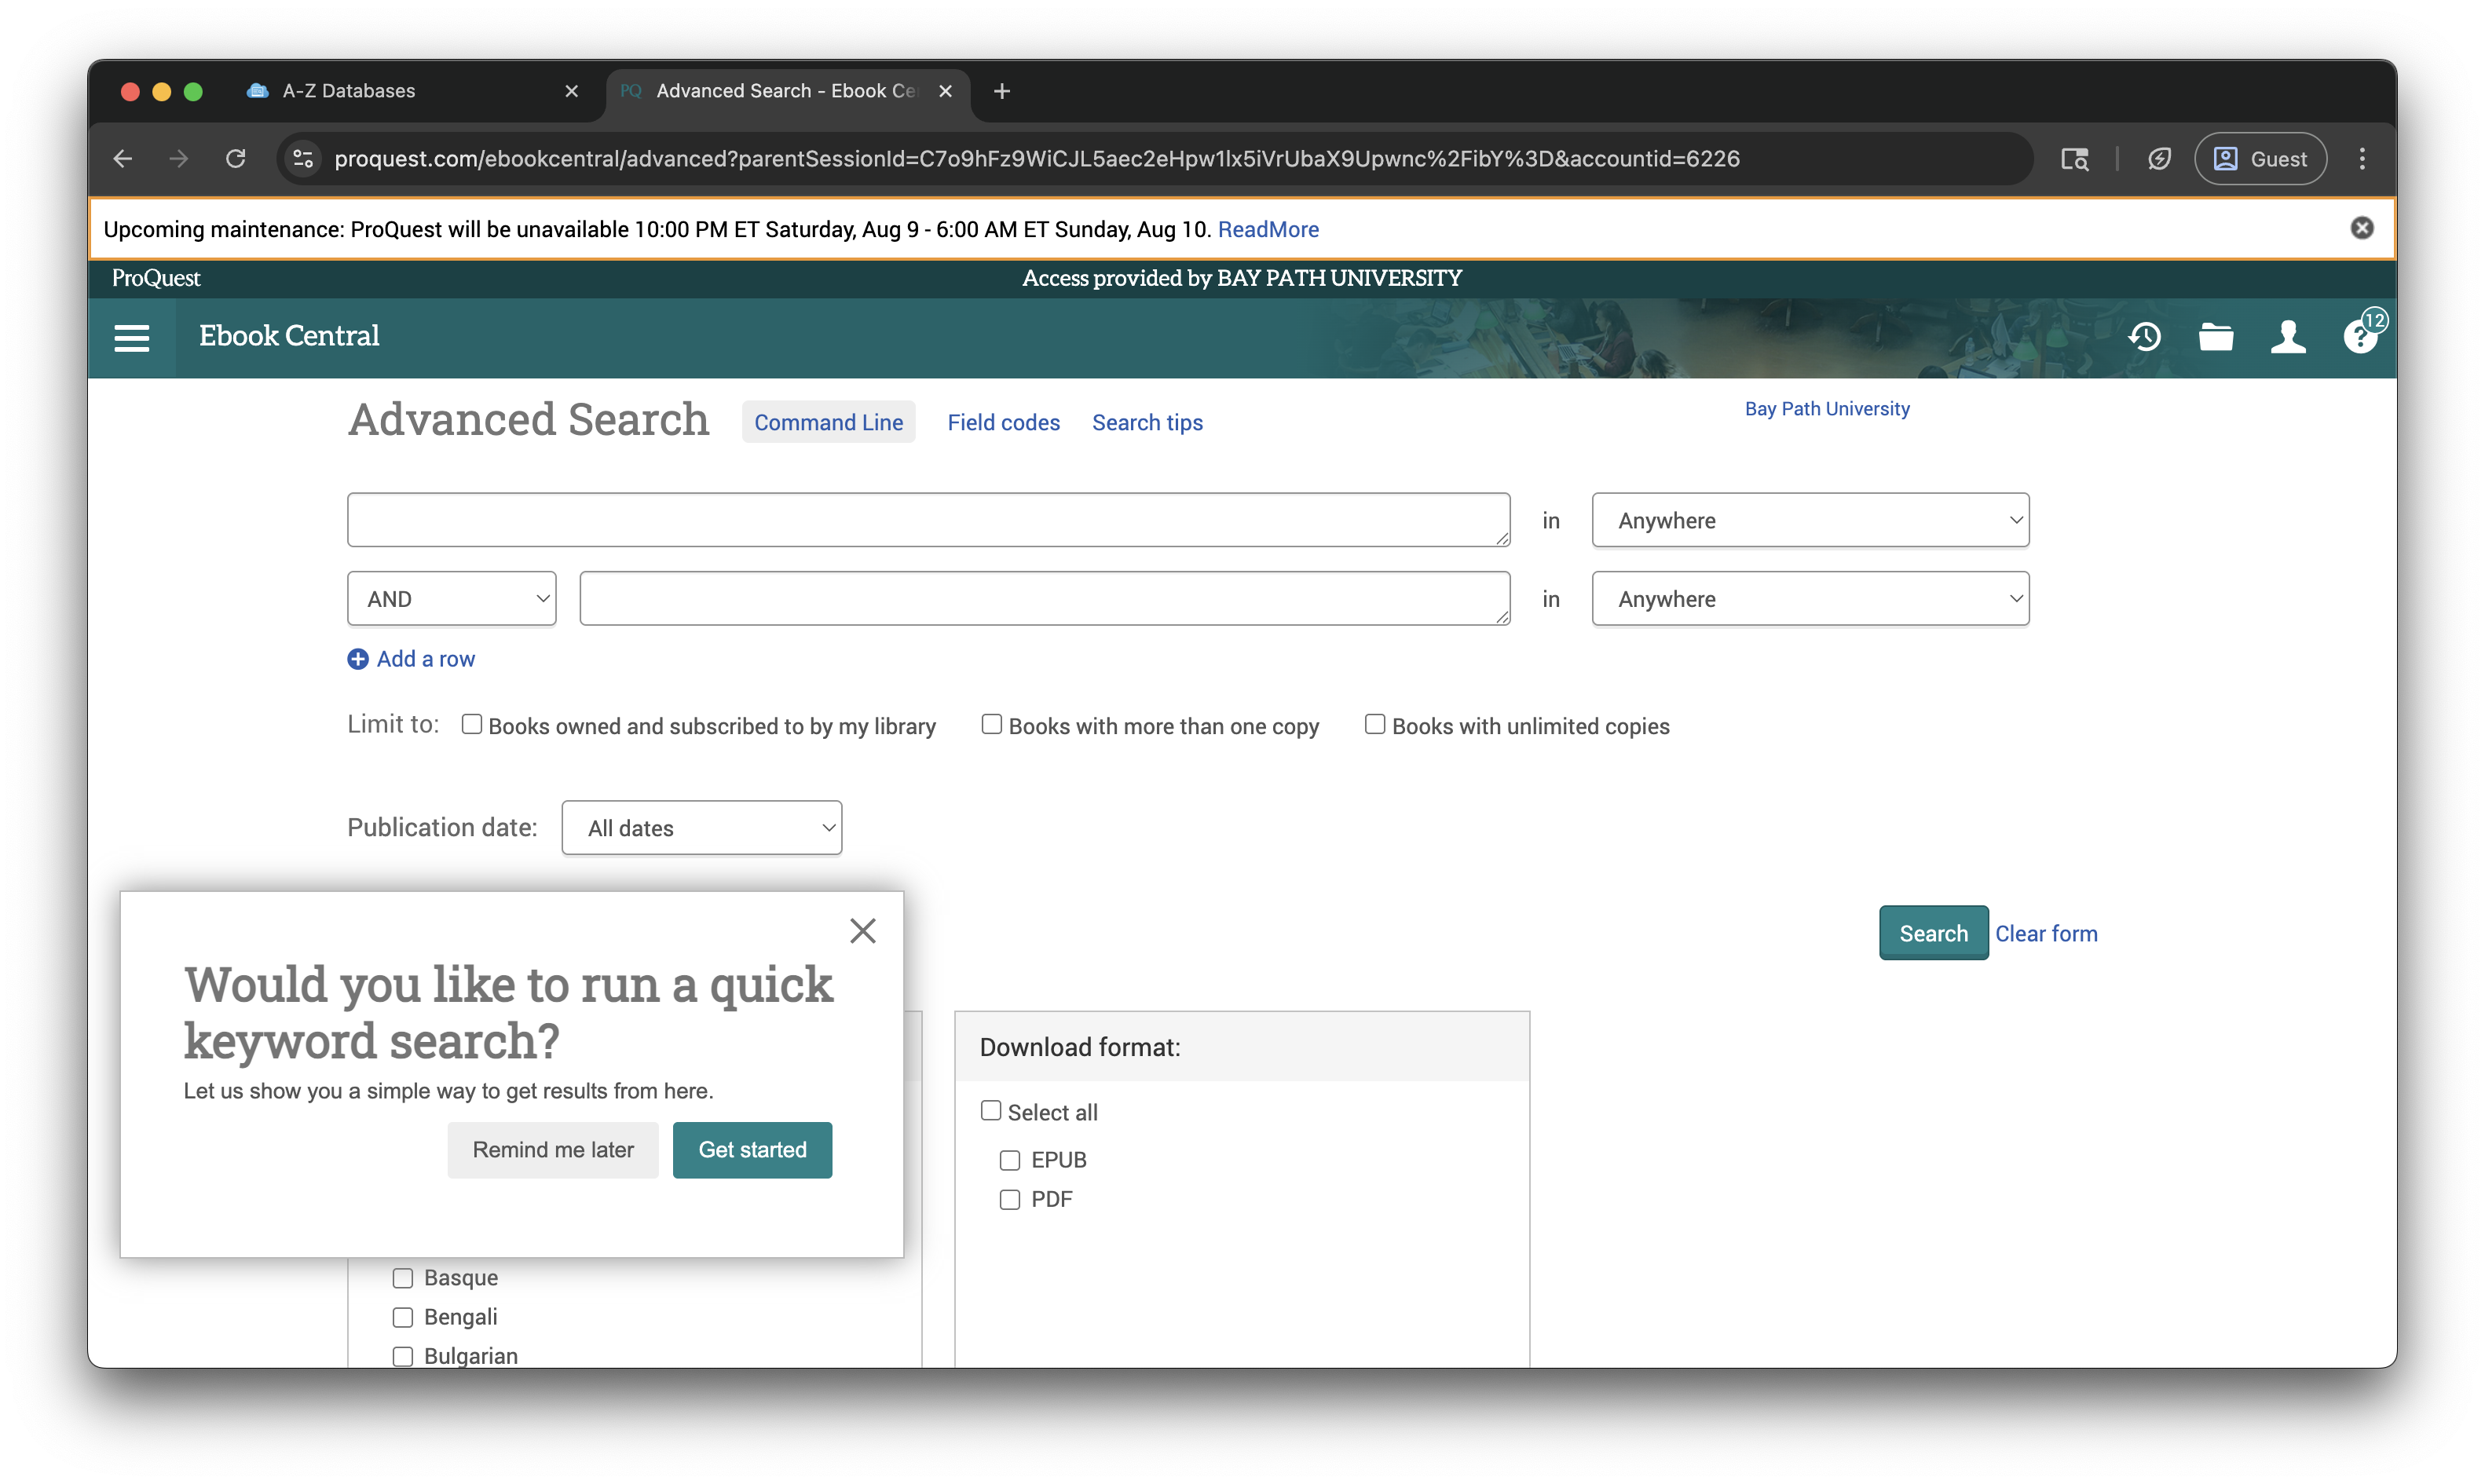Open the hamburger navigation menu
2485x1484 pixels.
pos(132,338)
